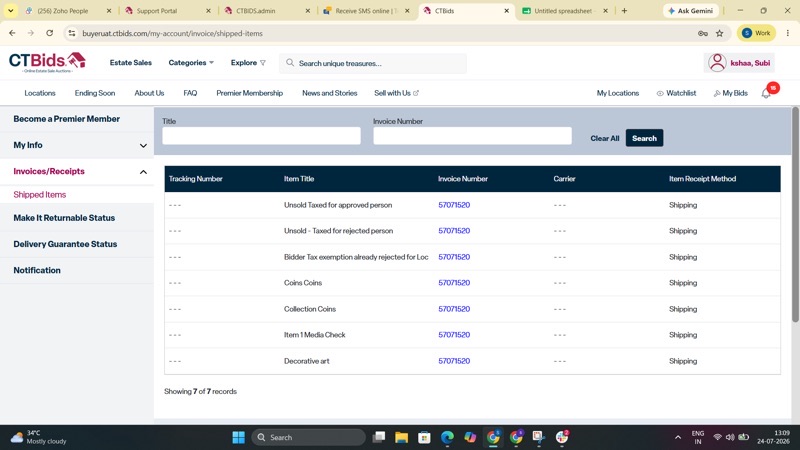Open Task View on the taskbar
800x450 pixels.
click(379, 437)
